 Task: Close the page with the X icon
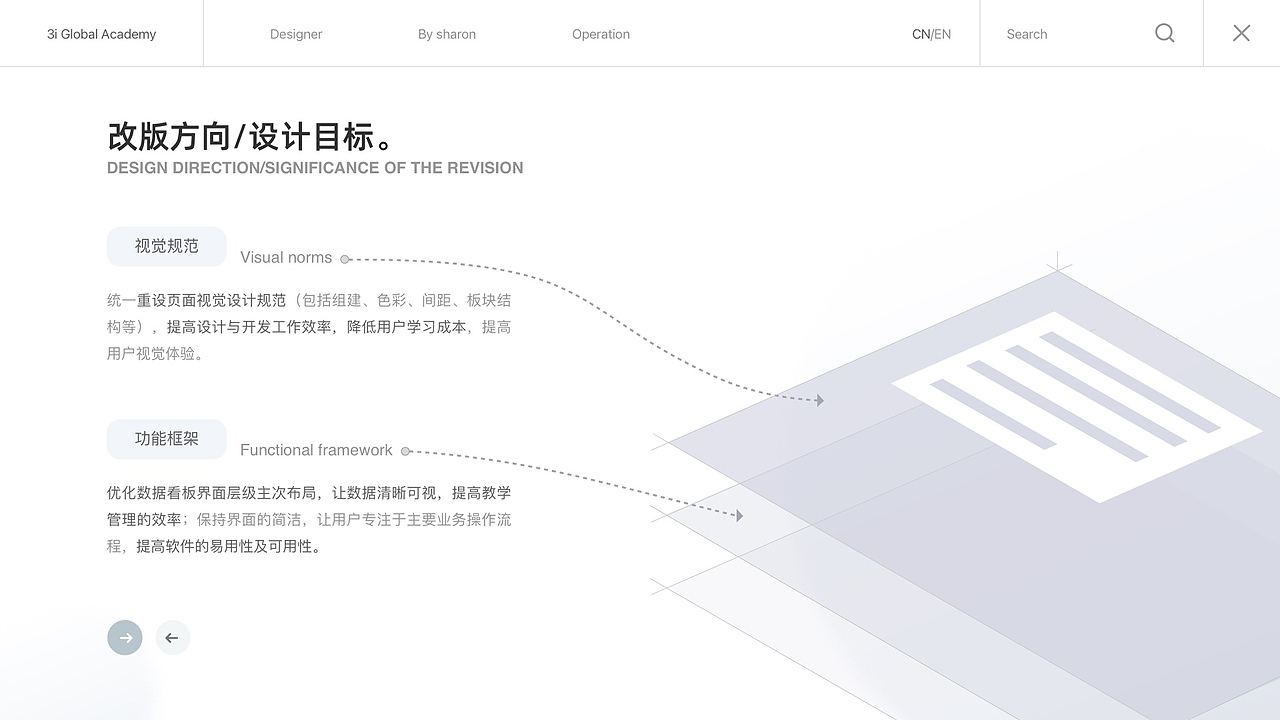[x=1241, y=33]
